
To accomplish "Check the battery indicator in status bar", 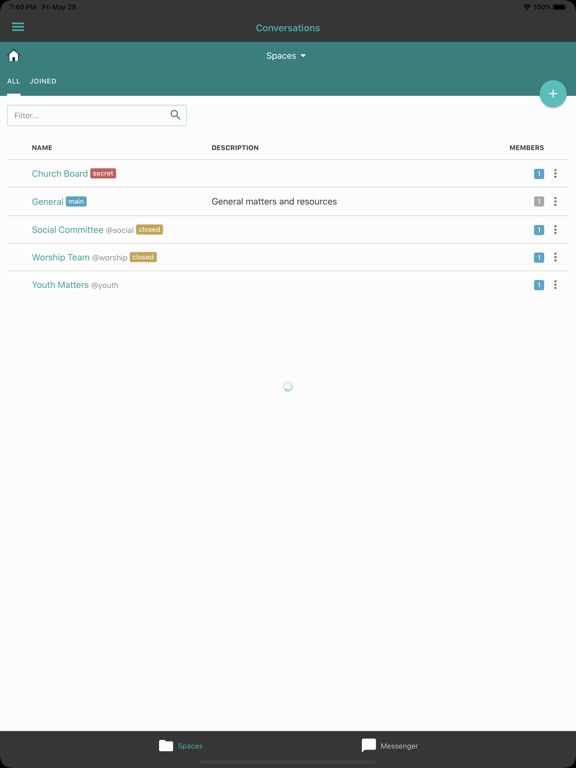I will coord(560,7).
